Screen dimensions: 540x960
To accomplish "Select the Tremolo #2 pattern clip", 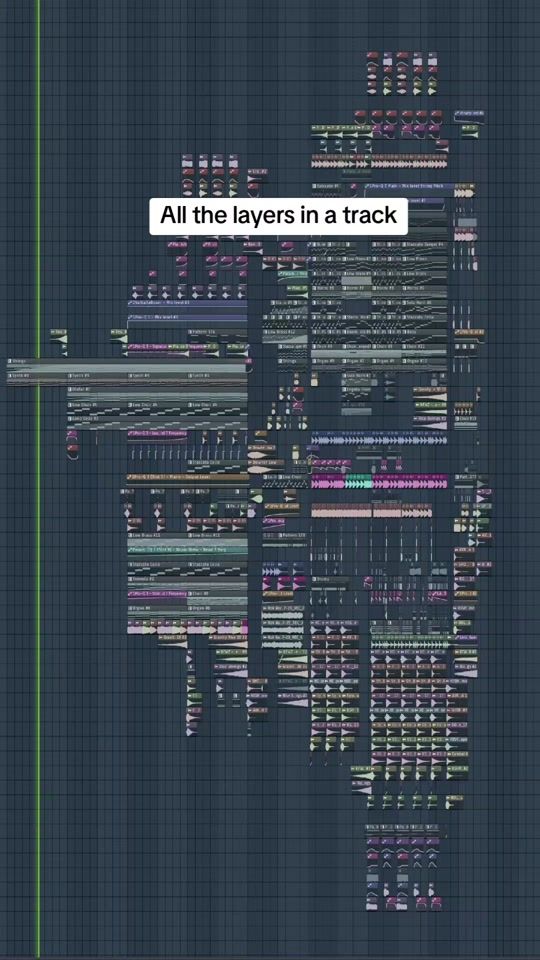I will click(187, 582).
